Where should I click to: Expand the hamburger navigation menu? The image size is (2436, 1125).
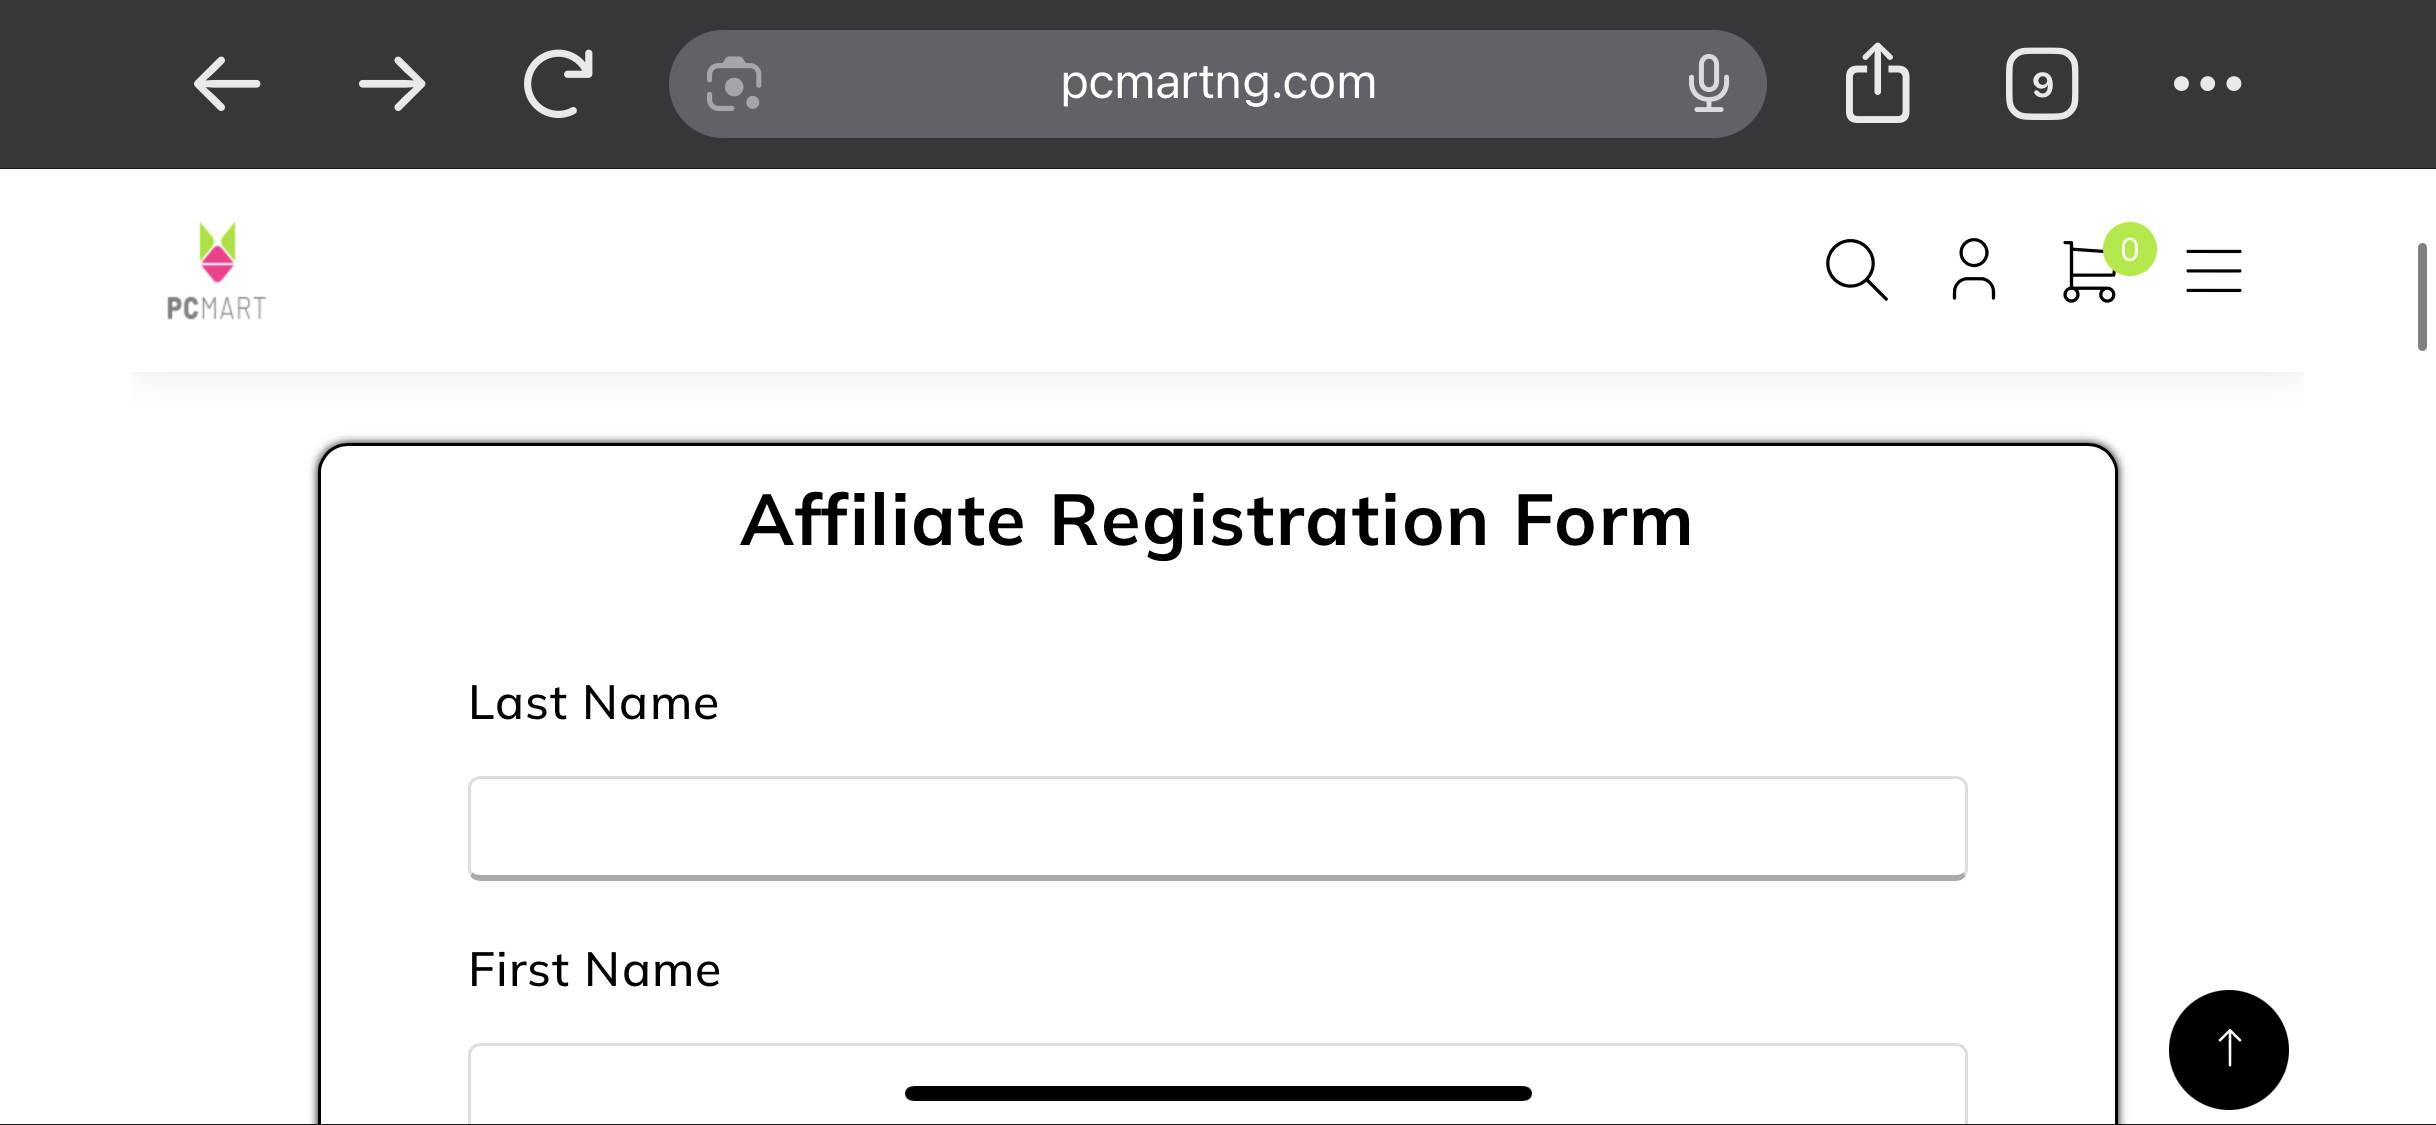click(x=2214, y=271)
